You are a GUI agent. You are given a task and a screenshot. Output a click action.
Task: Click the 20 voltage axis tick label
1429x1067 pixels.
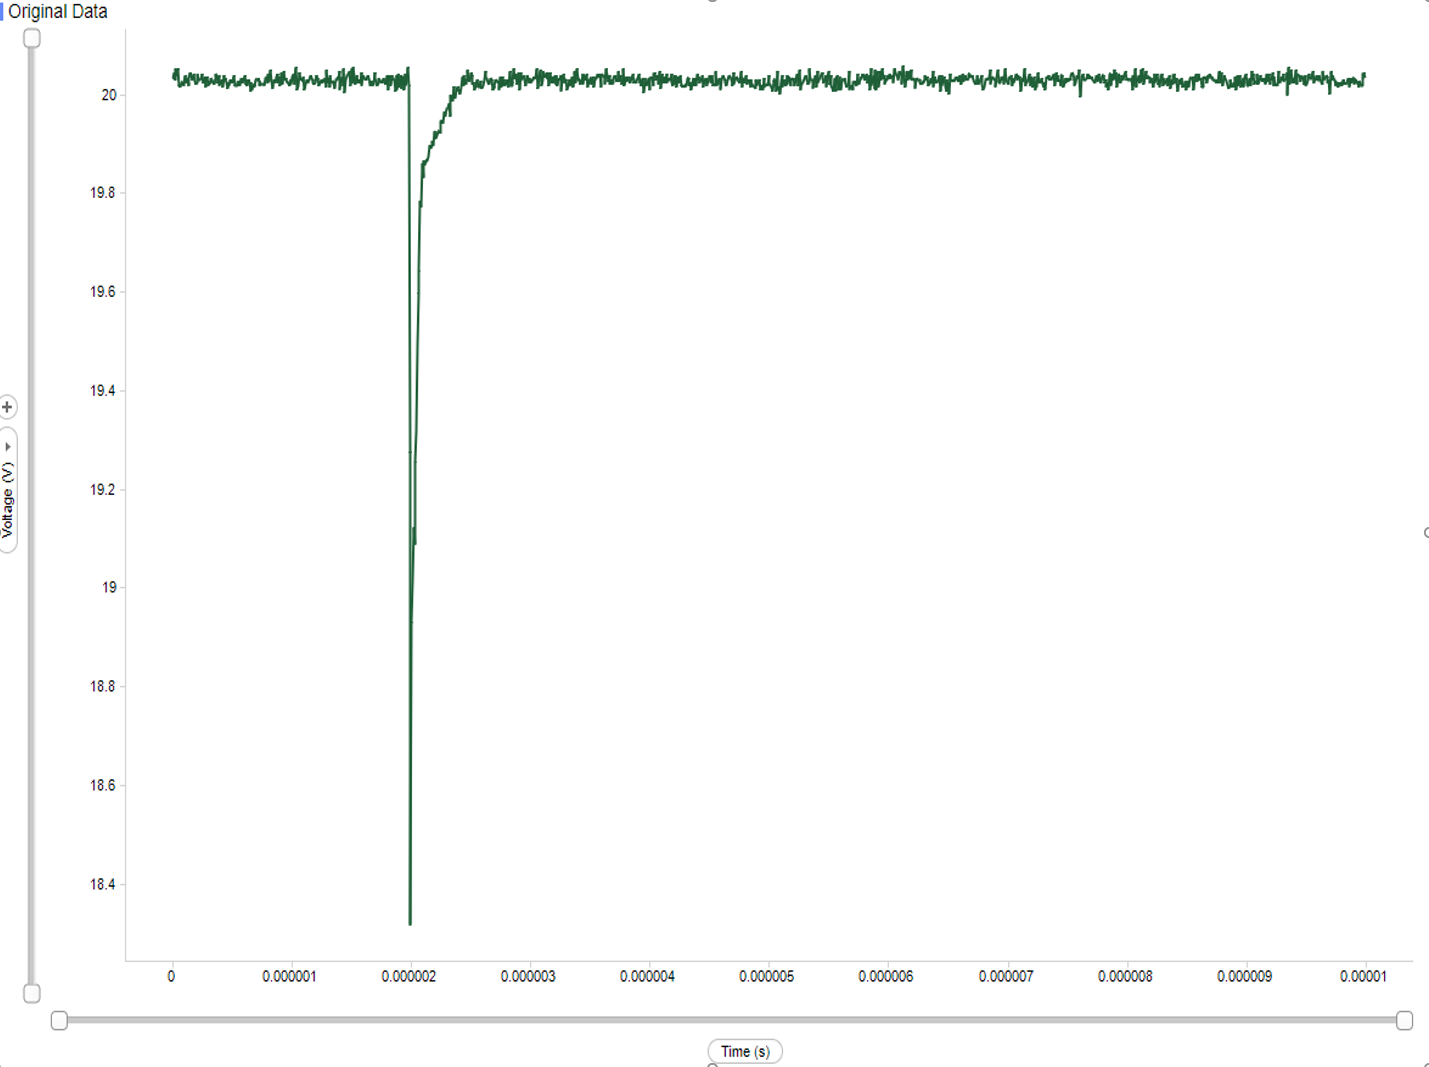click(109, 95)
